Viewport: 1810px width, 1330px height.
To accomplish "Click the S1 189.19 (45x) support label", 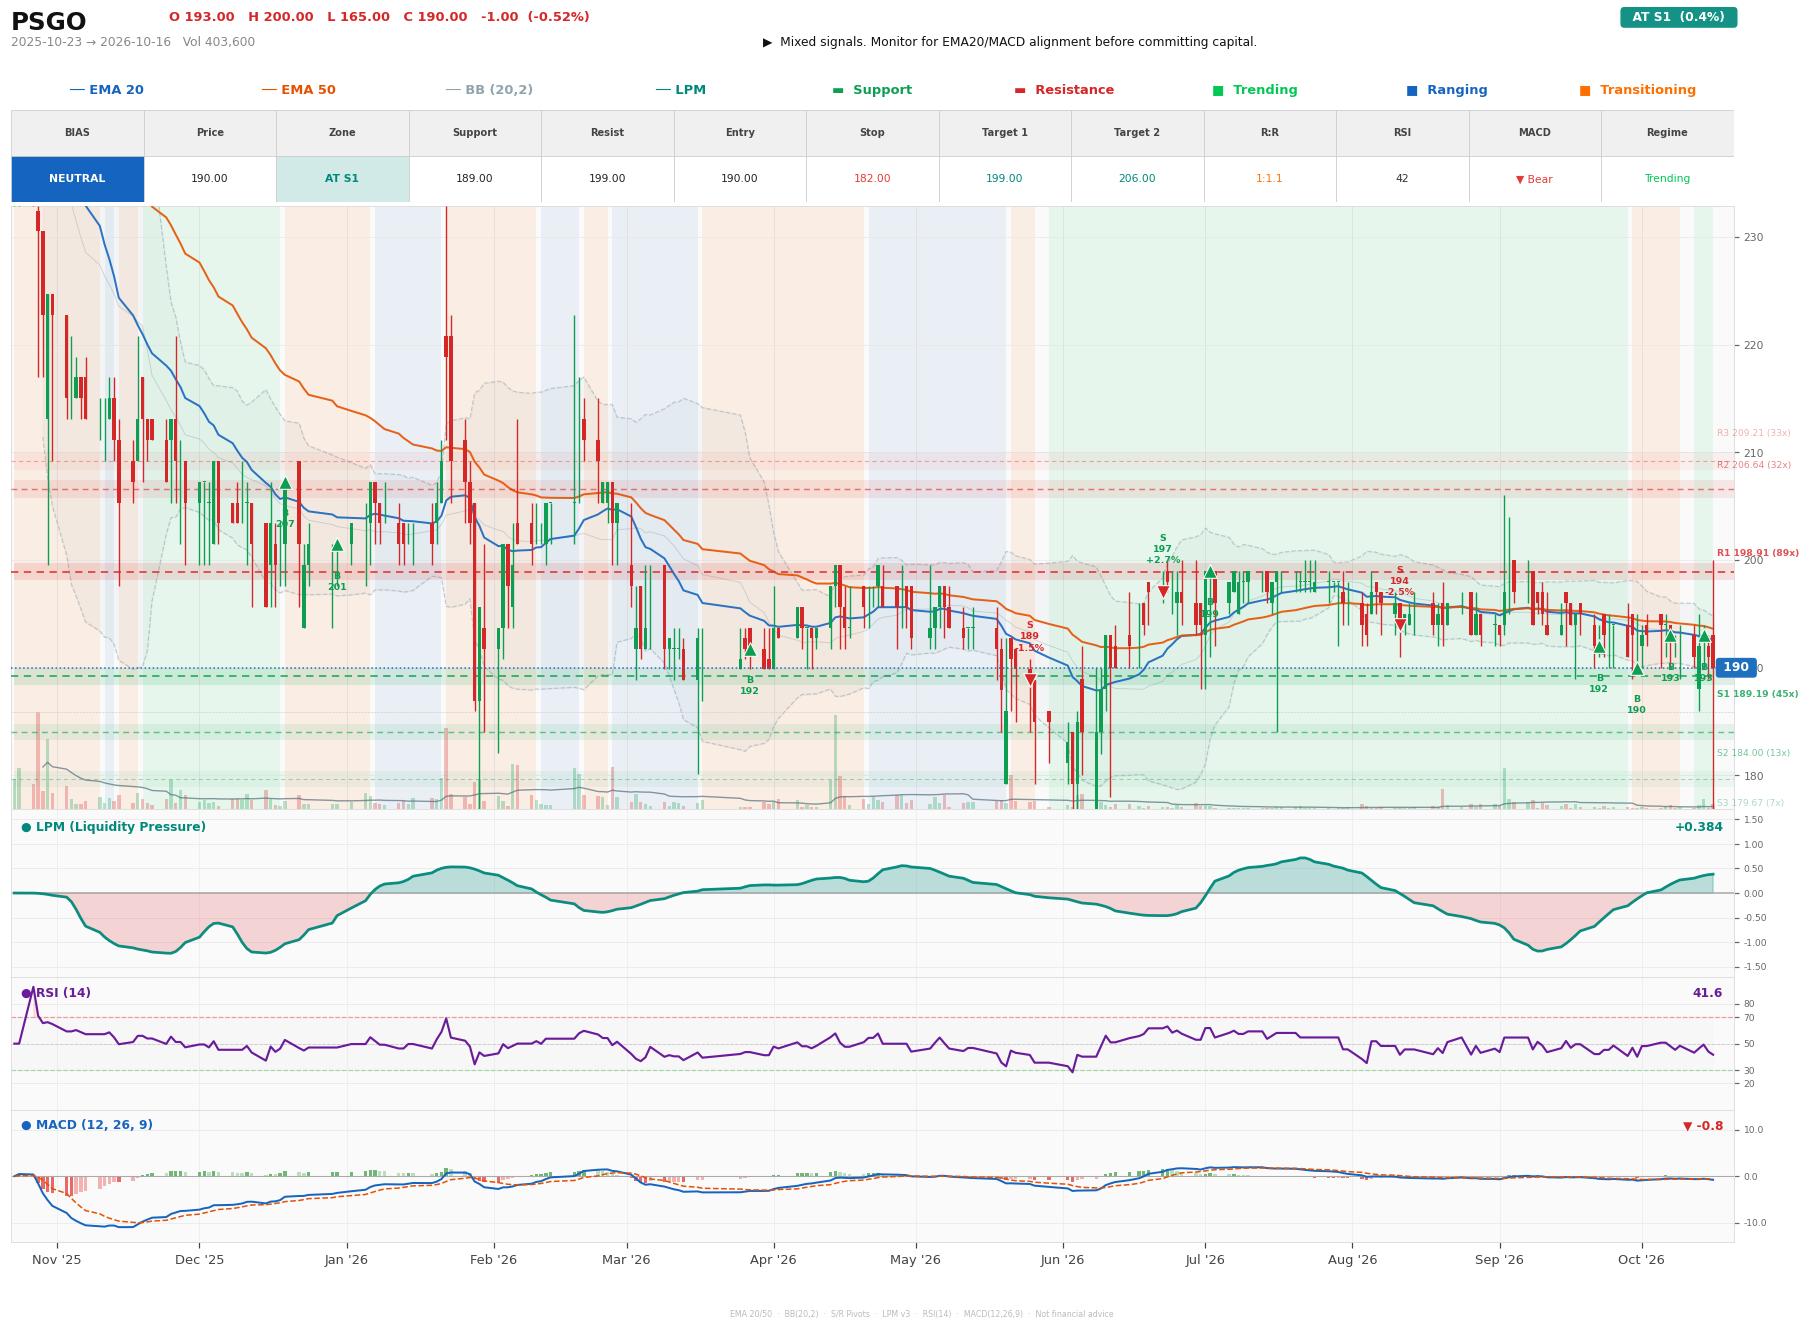I will point(1757,694).
